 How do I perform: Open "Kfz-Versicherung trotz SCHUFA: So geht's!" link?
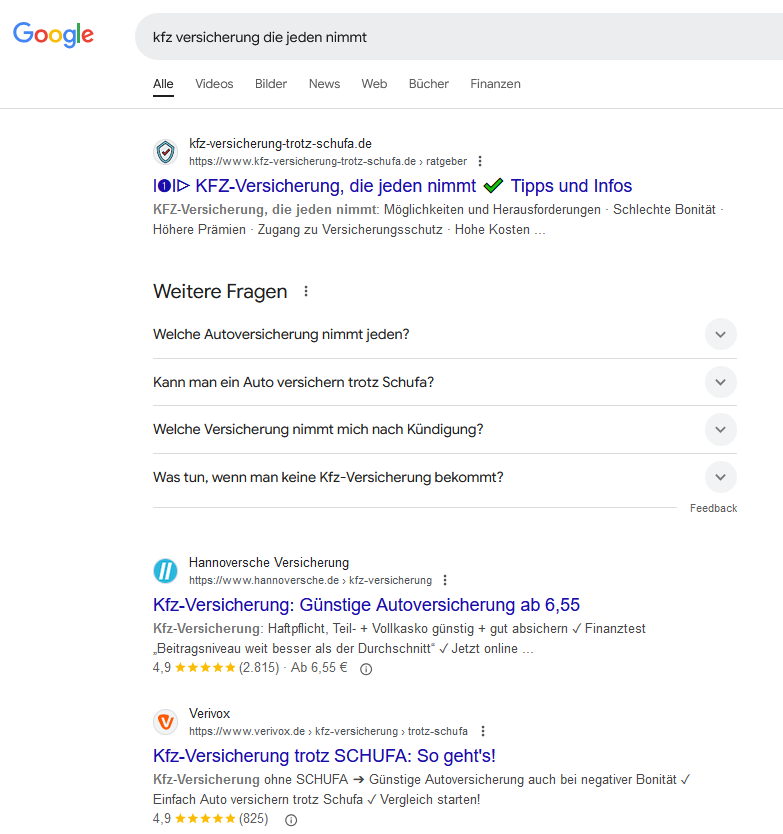324,755
